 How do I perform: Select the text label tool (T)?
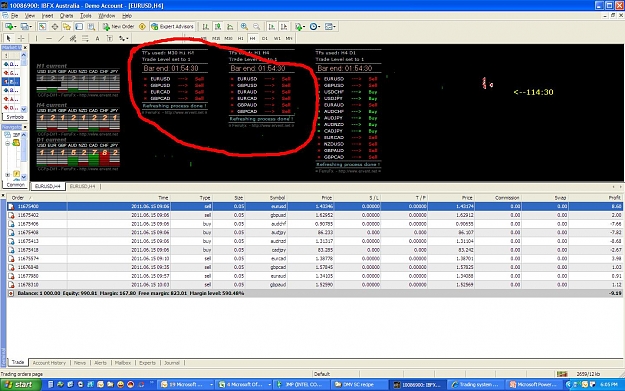click(110, 38)
